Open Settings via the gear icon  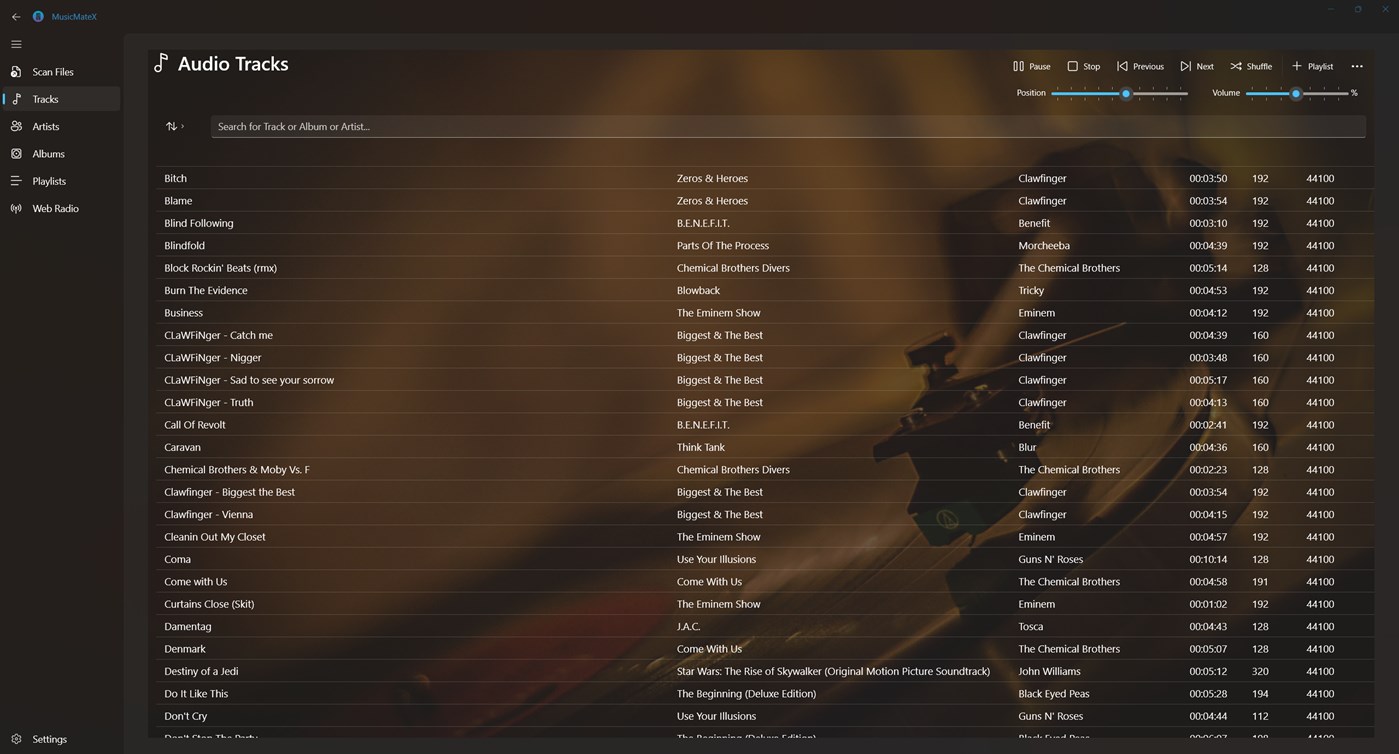[x=17, y=739]
